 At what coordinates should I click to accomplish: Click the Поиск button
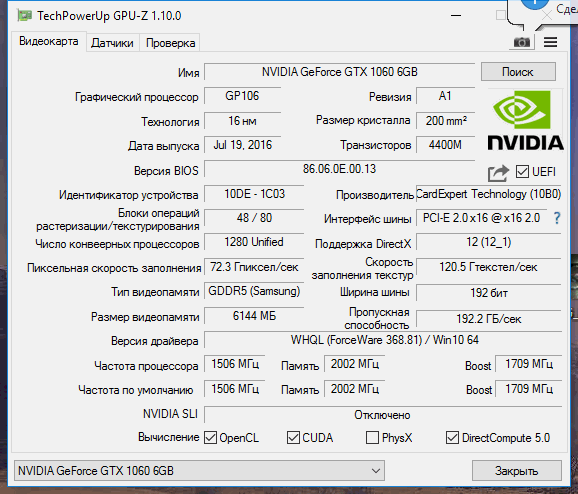click(x=518, y=72)
